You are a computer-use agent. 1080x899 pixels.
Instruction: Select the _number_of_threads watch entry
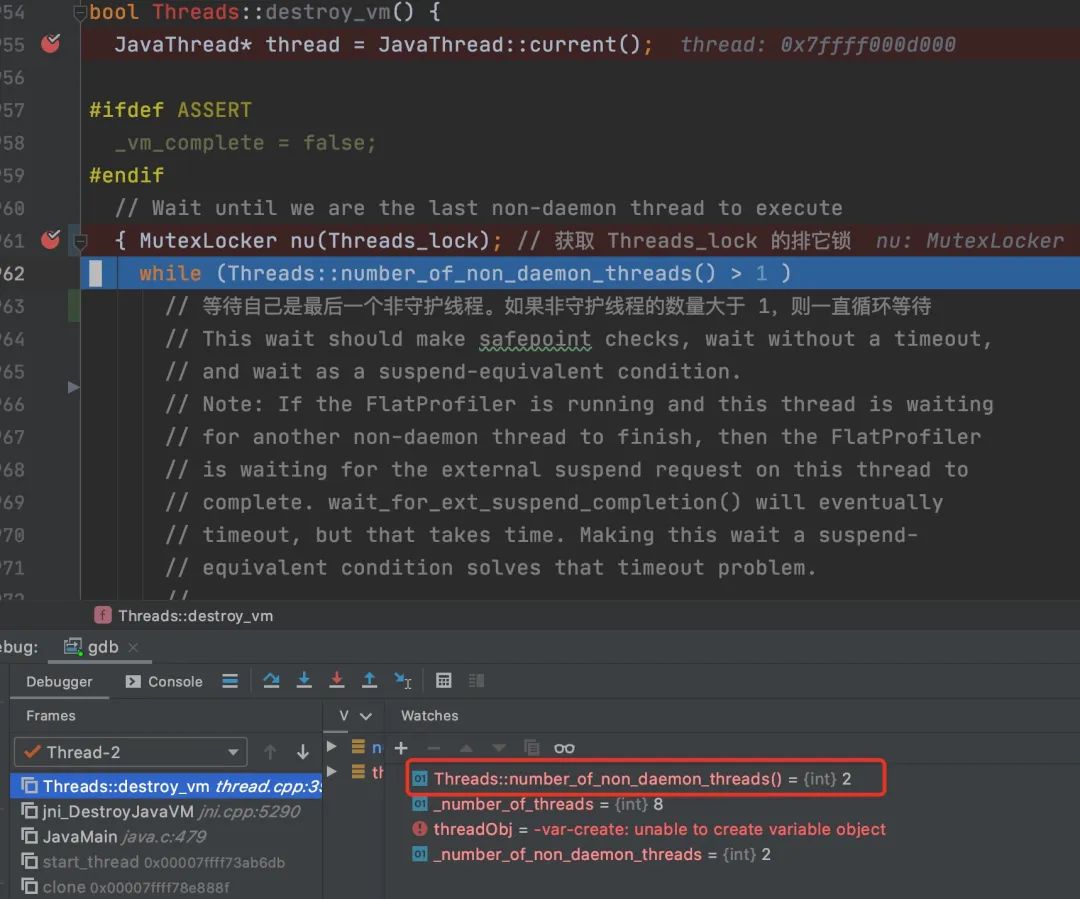pos(537,804)
